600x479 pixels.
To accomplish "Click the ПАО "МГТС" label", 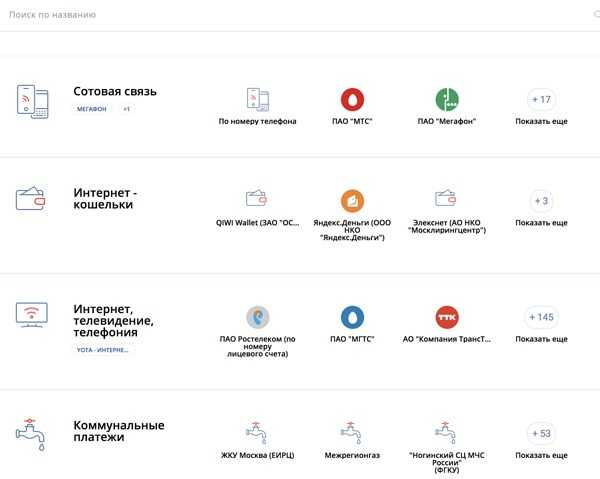I will (x=352, y=339).
